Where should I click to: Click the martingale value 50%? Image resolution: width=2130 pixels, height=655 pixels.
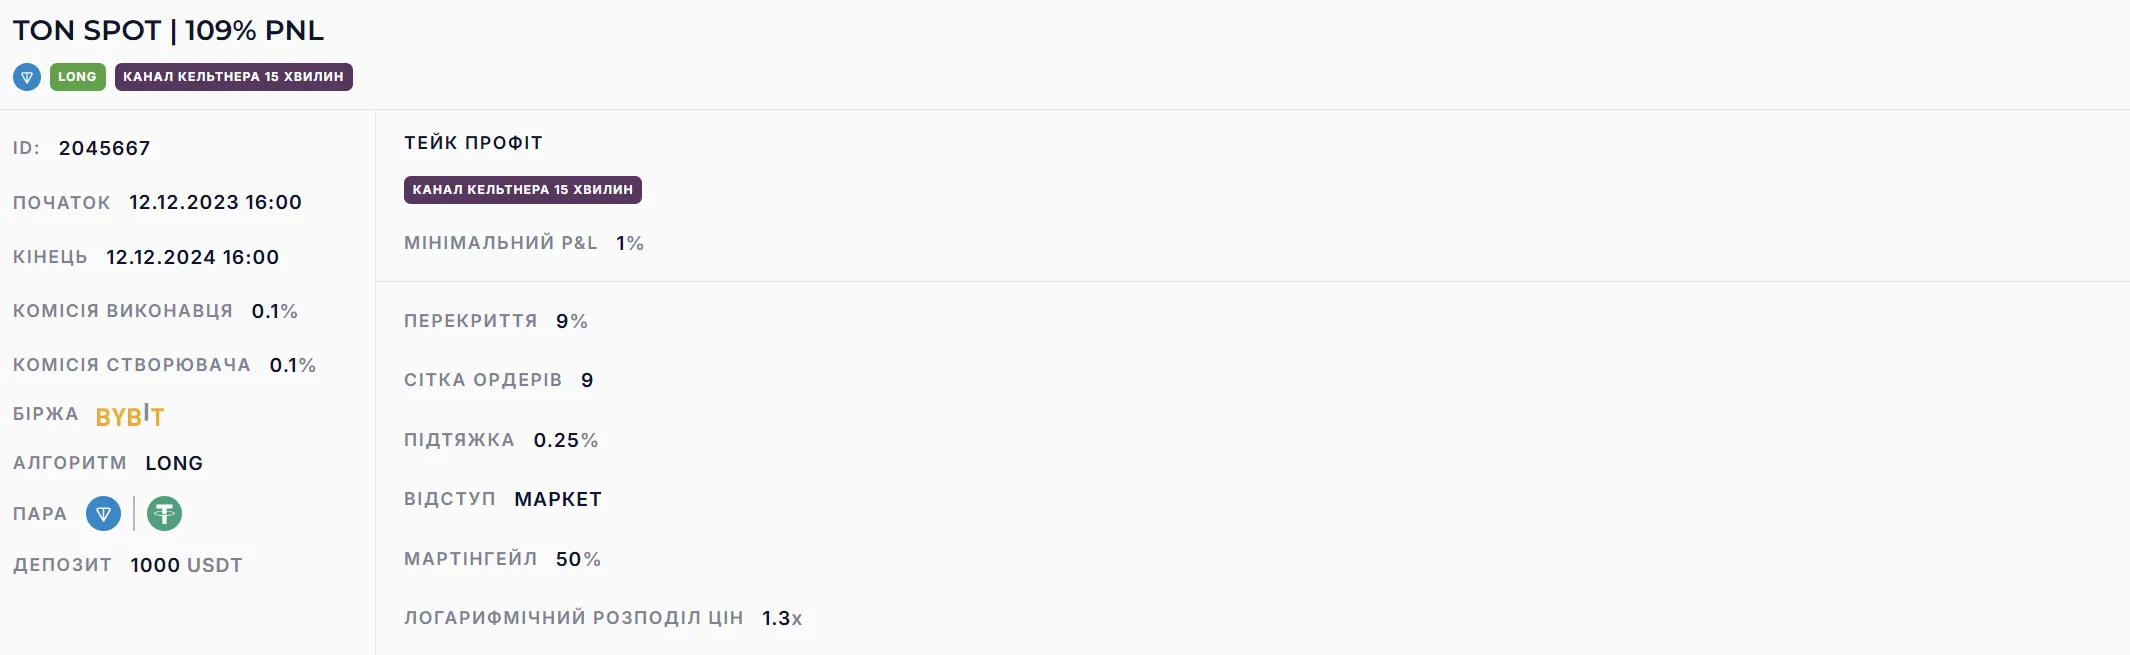click(578, 559)
